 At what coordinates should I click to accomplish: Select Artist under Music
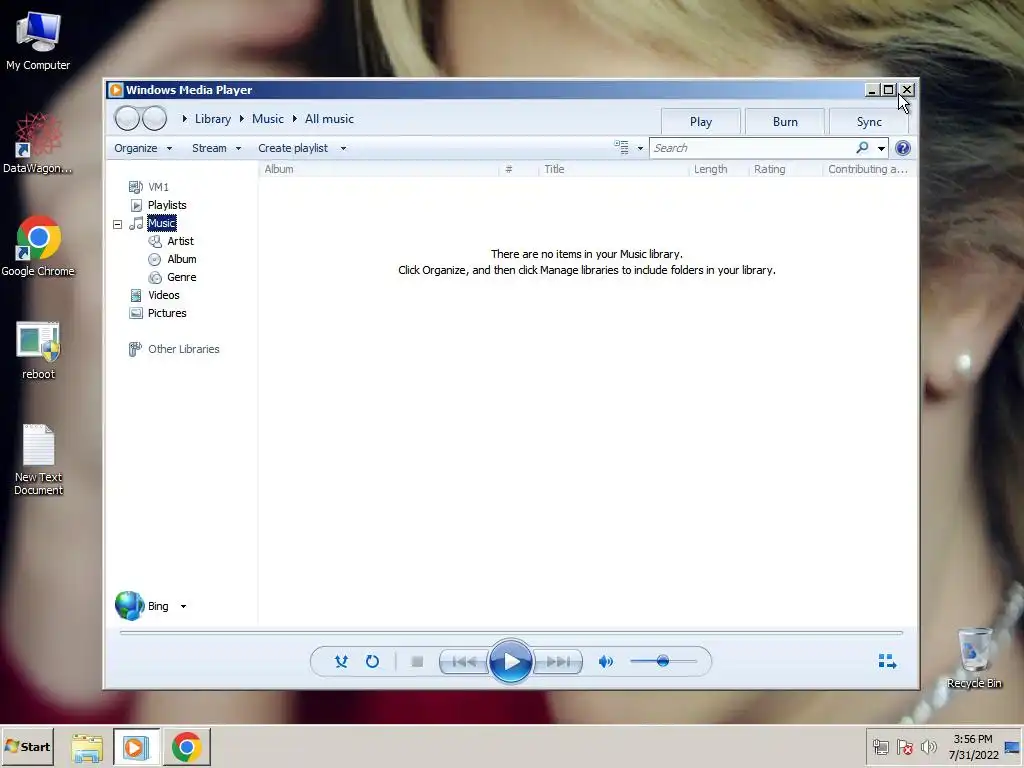pyautogui.click(x=180, y=241)
